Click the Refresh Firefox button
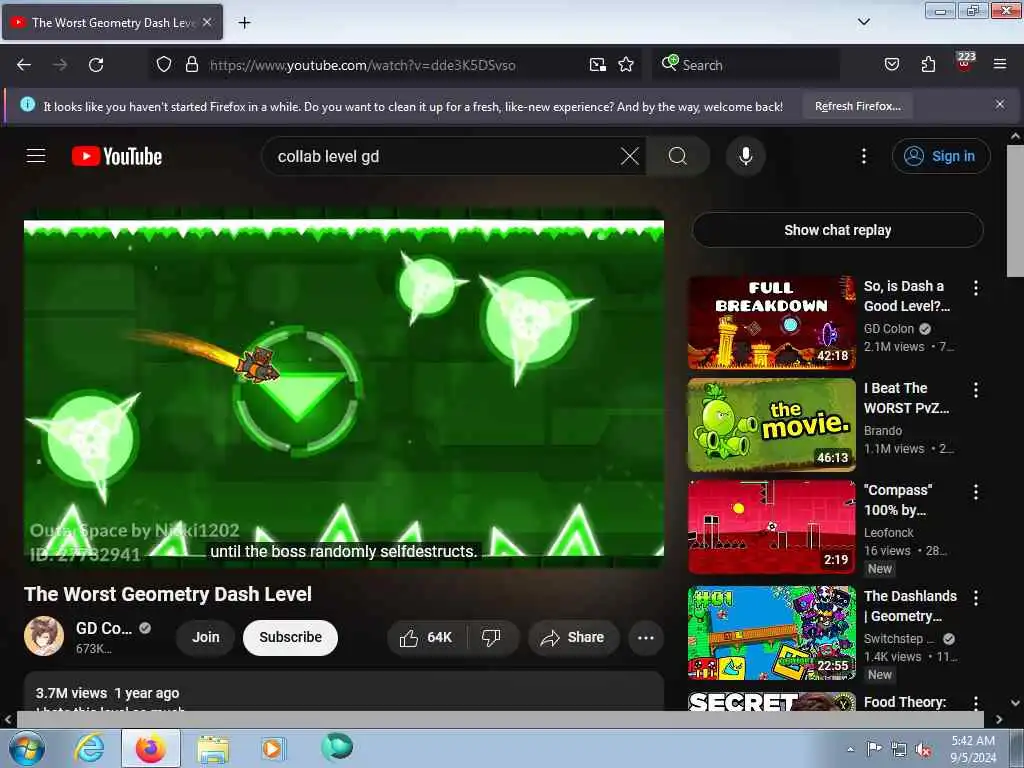This screenshot has width=1024, height=768. click(x=857, y=106)
